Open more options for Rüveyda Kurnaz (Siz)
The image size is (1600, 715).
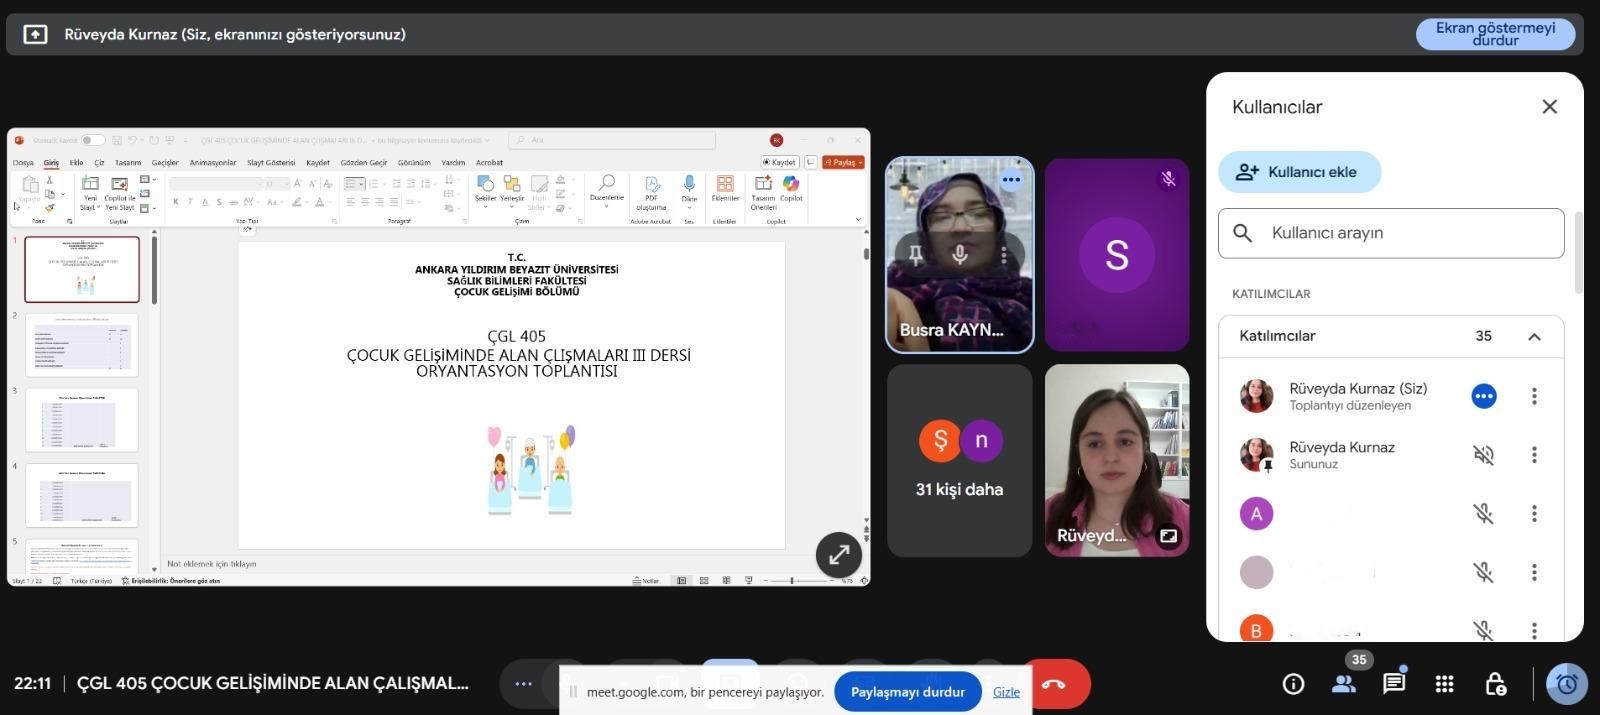(1534, 397)
